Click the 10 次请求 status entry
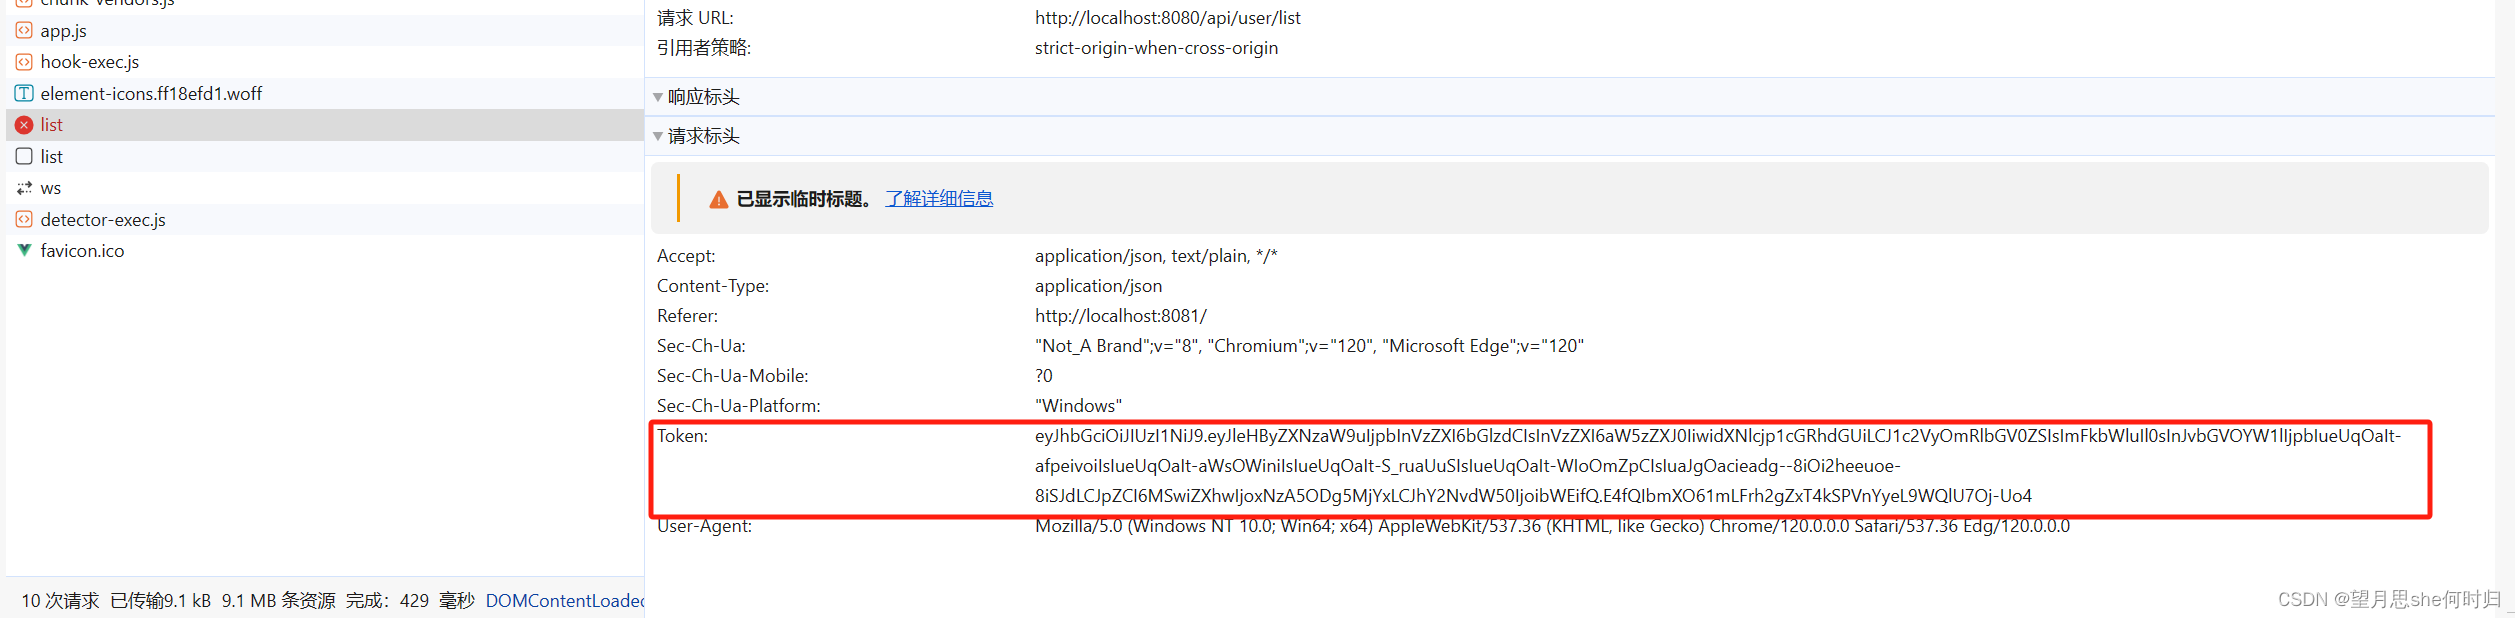This screenshot has height=618, width=2515. [60, 601]
